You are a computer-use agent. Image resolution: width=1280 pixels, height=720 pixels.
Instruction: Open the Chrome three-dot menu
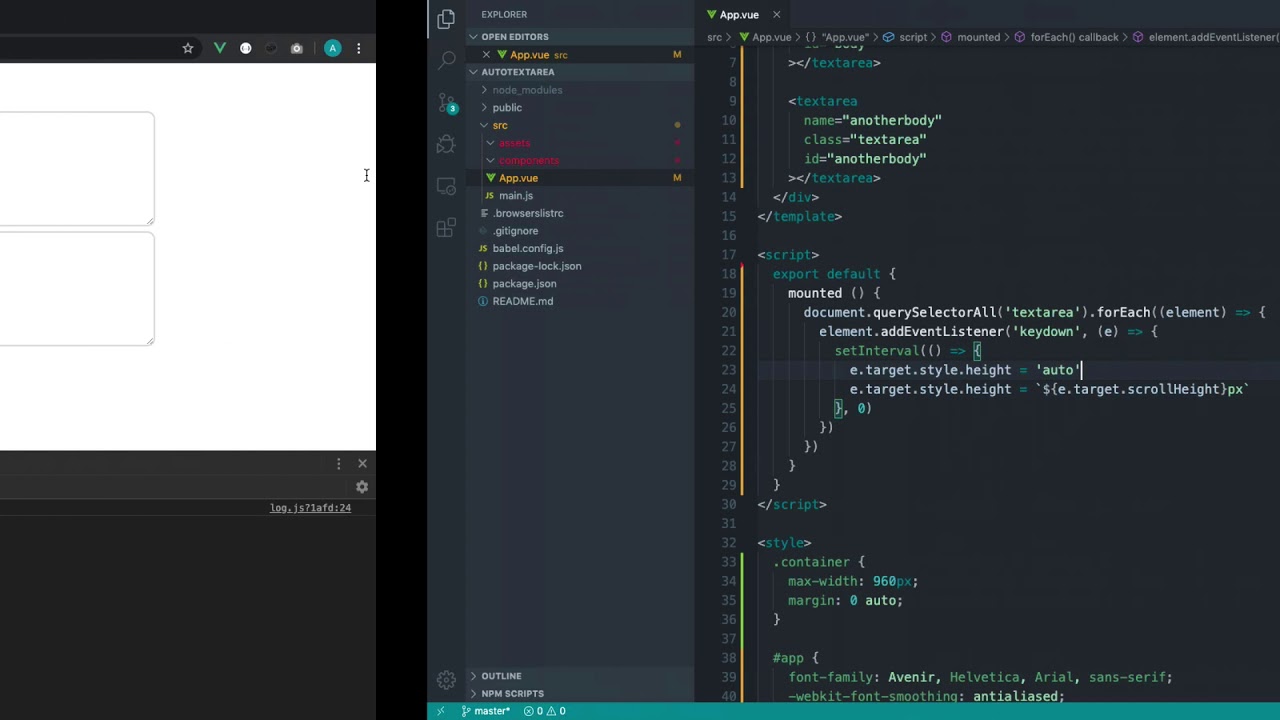pyautogui.click(x=359, y=48)
